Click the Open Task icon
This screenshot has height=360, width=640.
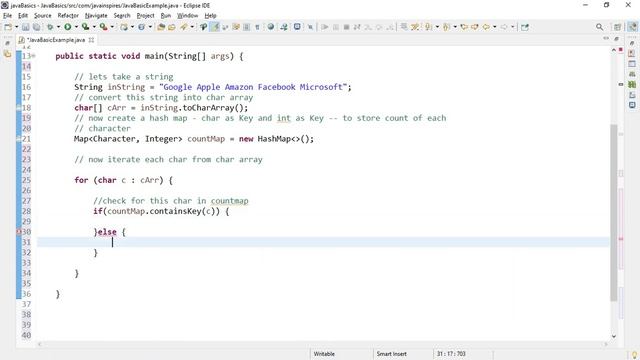(x=172, y=27)
